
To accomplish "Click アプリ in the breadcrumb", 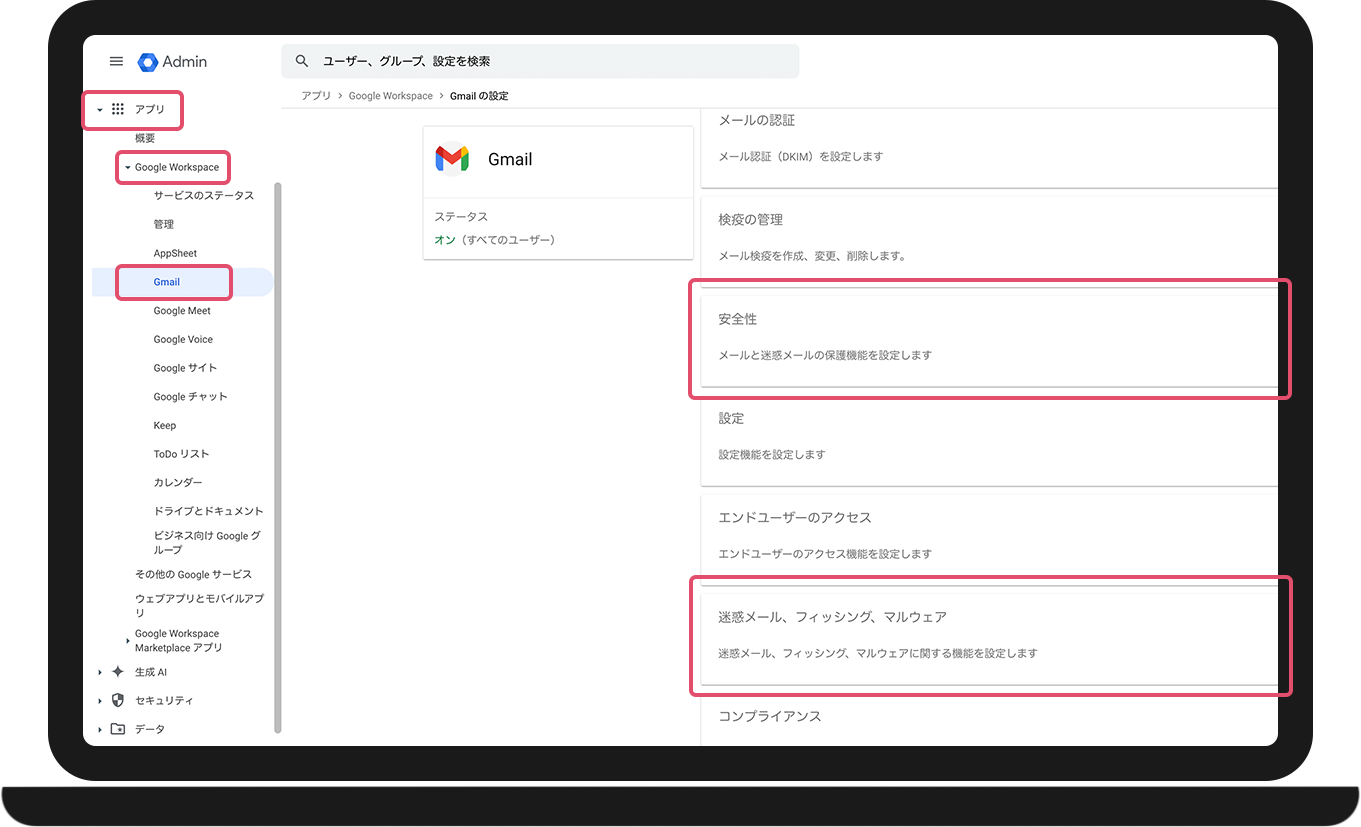I will coord(316,96).
